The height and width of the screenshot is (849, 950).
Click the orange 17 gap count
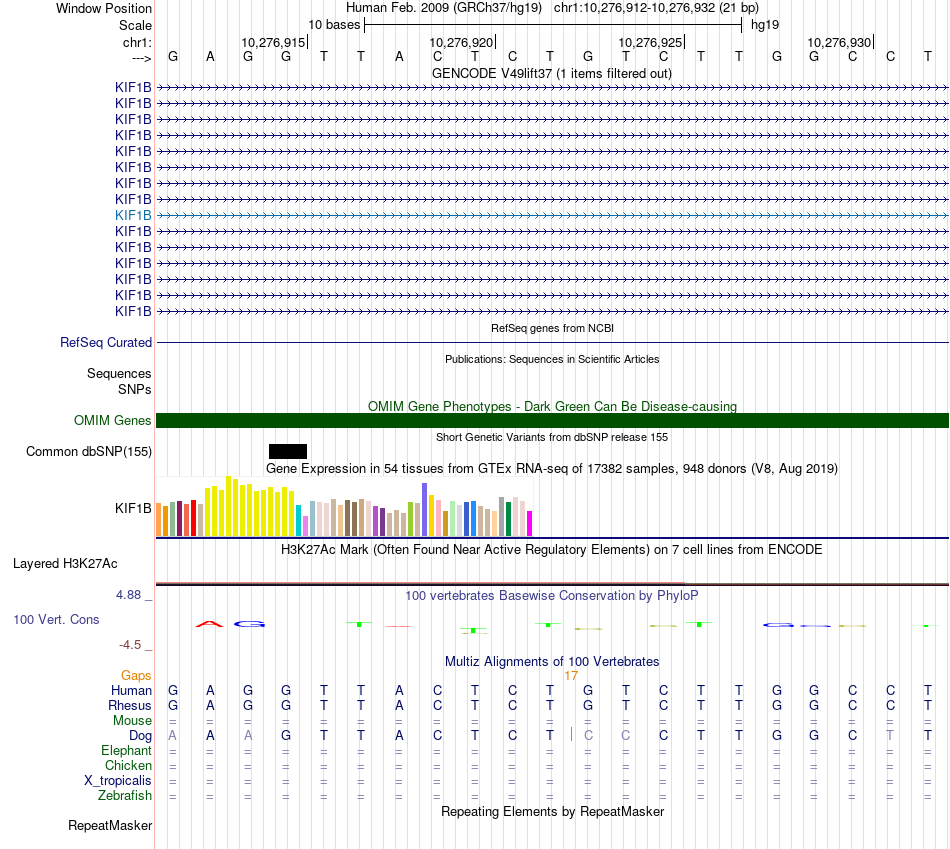point(571,676)
